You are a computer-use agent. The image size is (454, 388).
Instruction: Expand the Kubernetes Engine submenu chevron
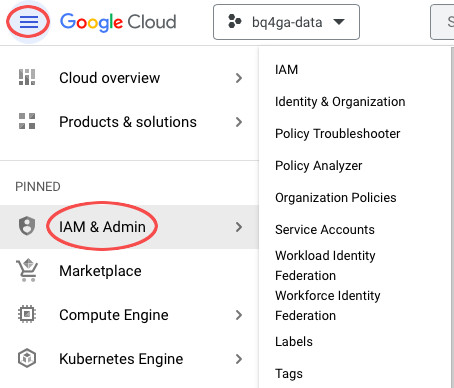[x=239, y=359]
